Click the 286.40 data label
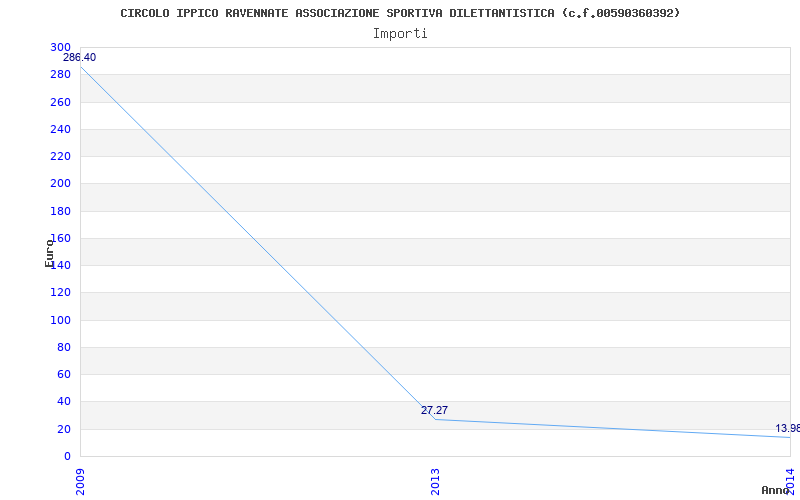 pos(79,58)
